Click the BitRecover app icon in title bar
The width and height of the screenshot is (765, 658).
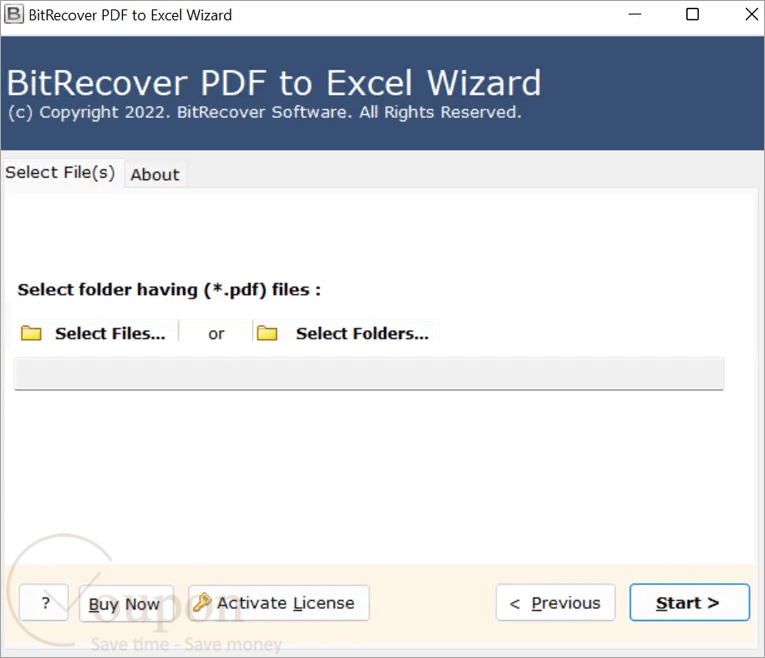coord(14,14)
